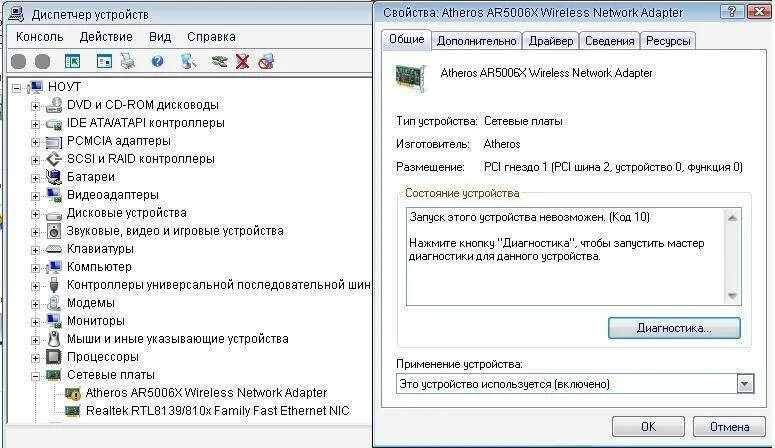Click the PCMCIA adapters icon

(54, 141)
